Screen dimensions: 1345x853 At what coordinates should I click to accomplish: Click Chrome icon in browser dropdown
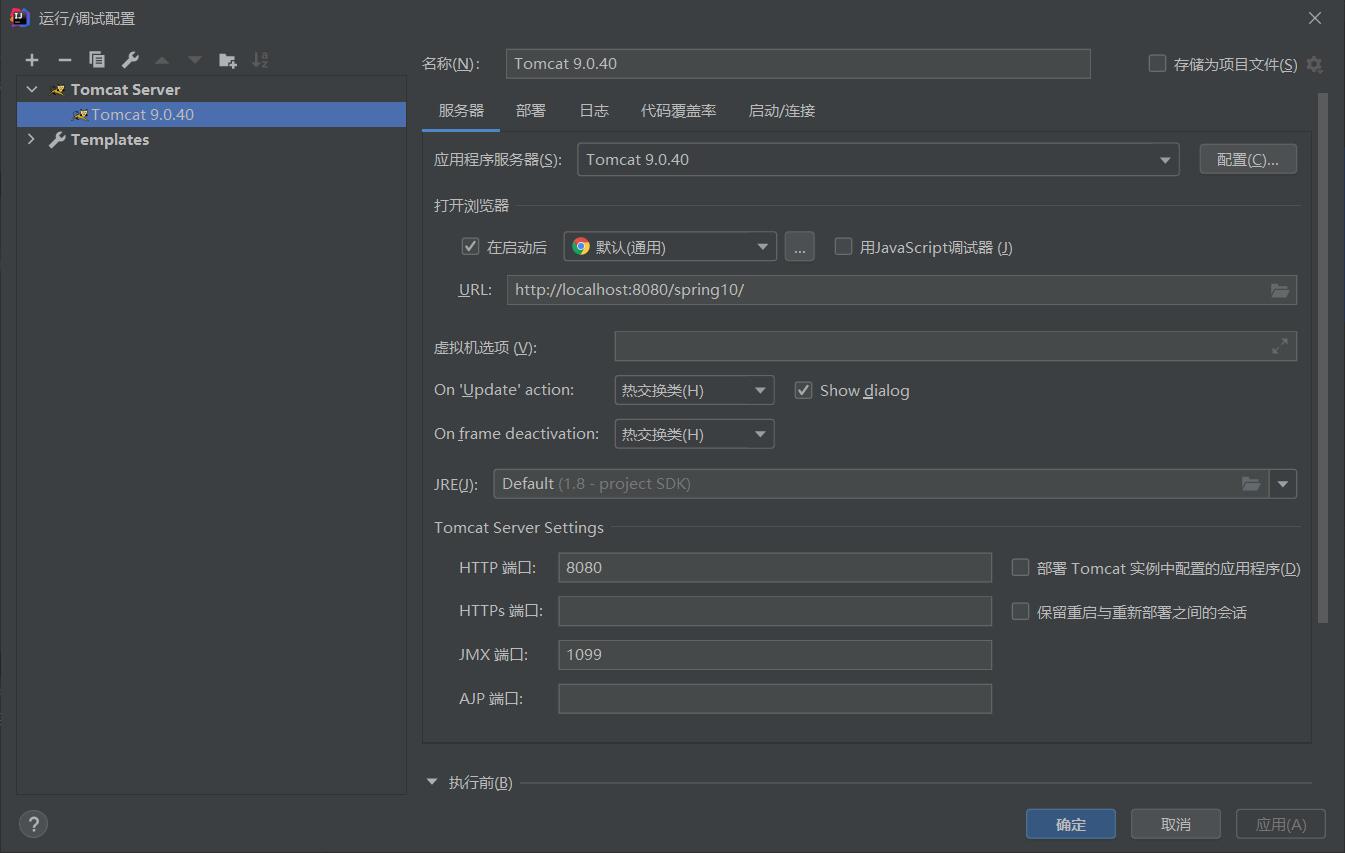pos(581,246)
